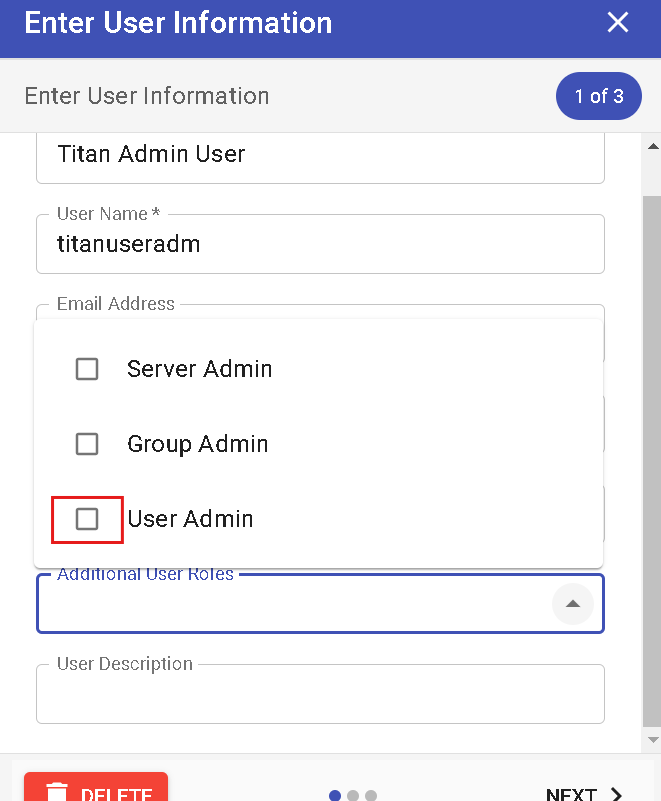This screenshot has width=661, height=801.
Task: Choose the Group Admin option label
Action: coord(197,444)
